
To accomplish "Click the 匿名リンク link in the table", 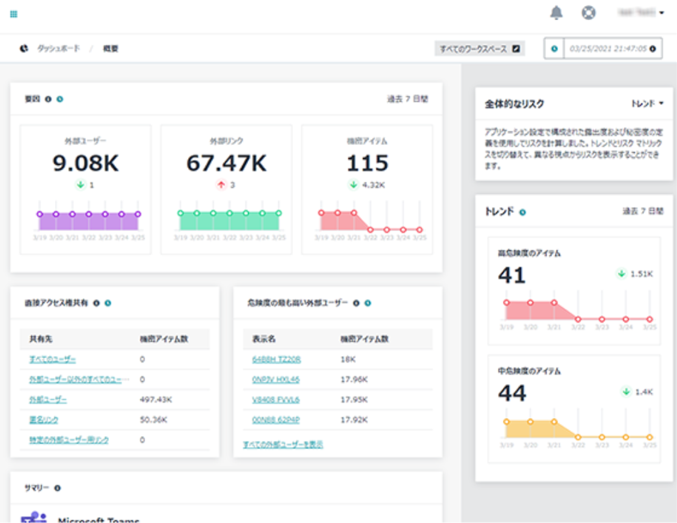I will [42, 419].
